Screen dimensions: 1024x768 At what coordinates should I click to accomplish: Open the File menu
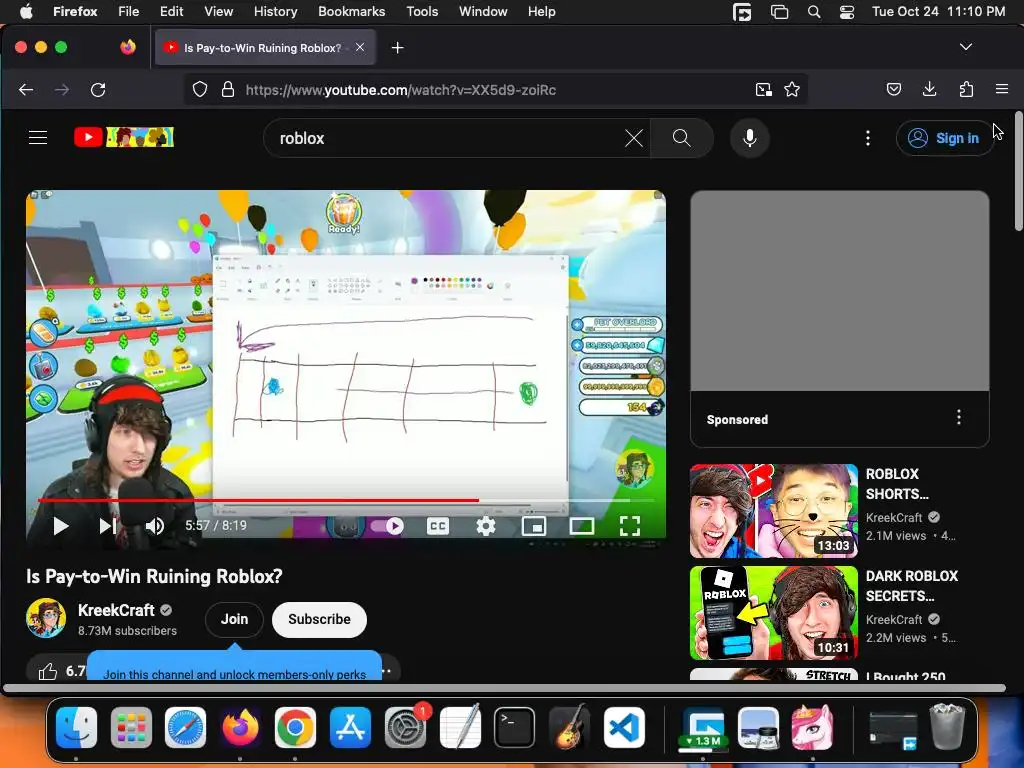coord(128,11)
